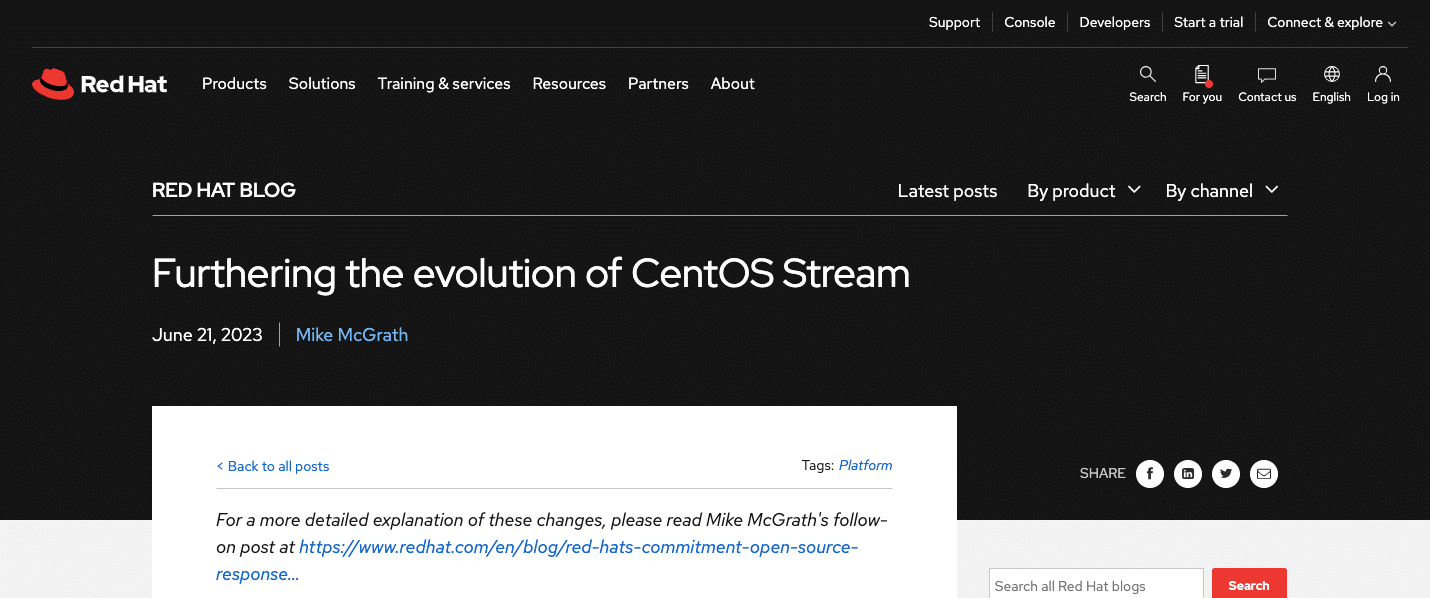
Task: Click the Red Hat logo
Action: pos(100,84)
